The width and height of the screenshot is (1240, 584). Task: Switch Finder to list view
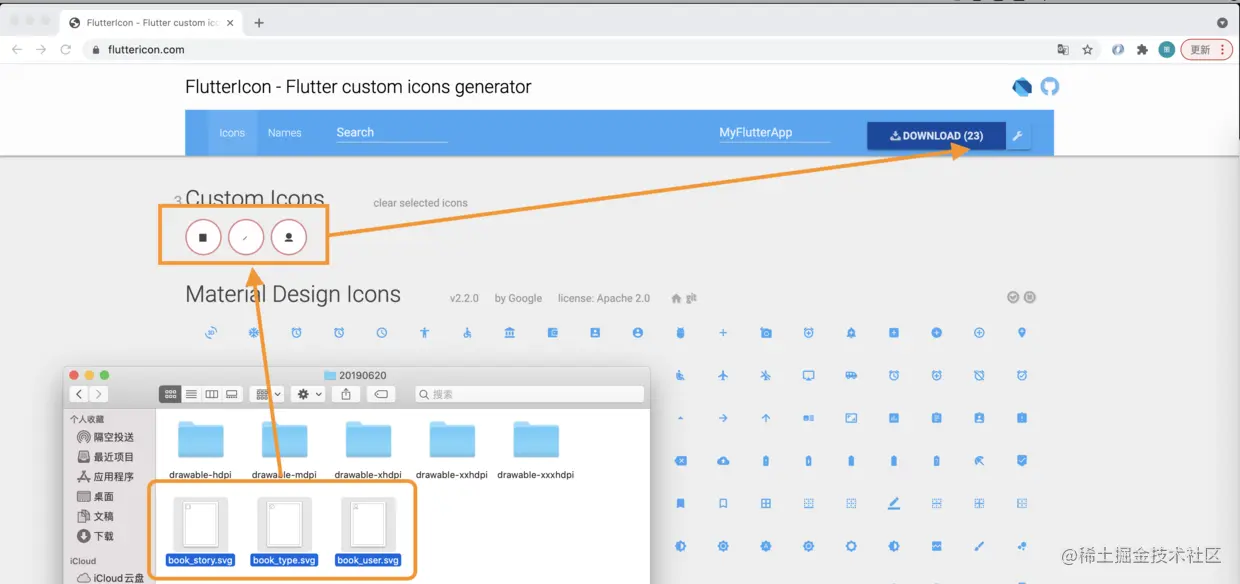point(191,395)
